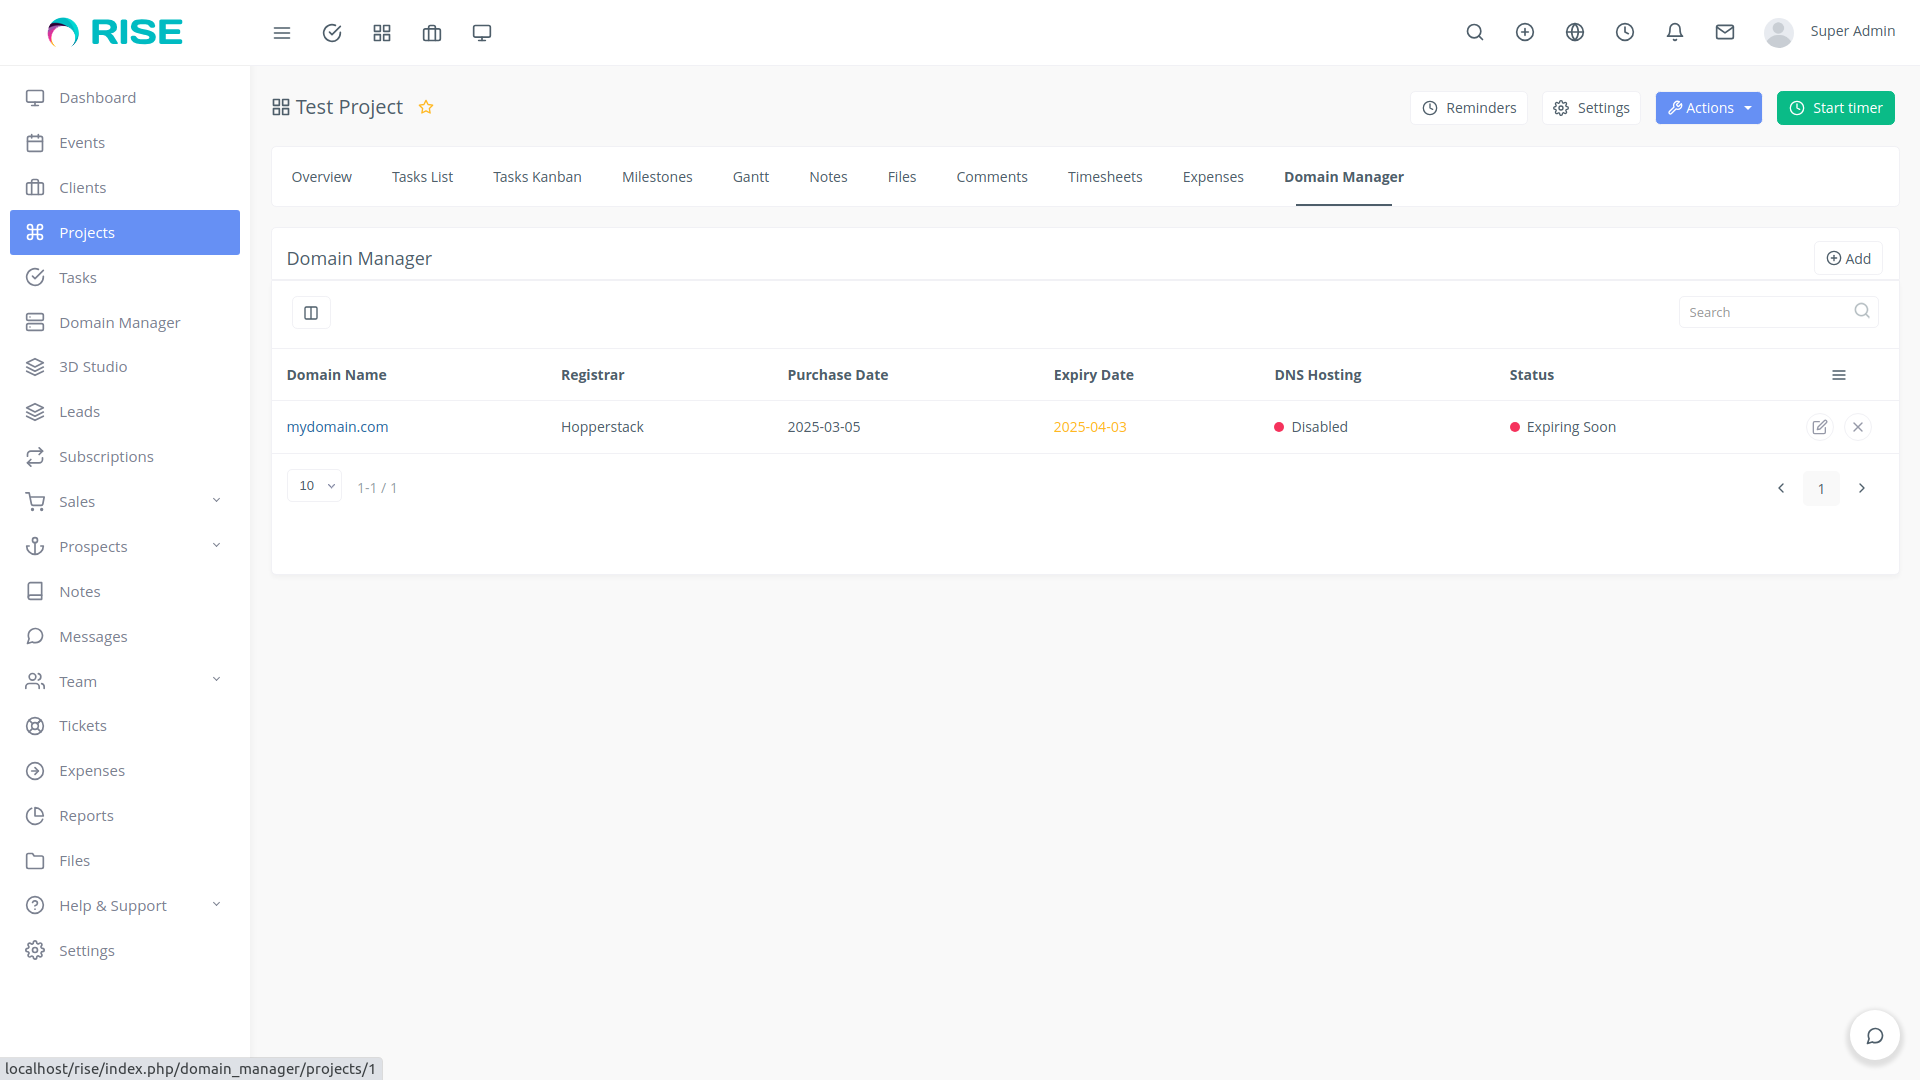1920x1080 pixels.
Task: Star the Test Project as favorite
Action: pyautogui.click(x=426, y=107)
